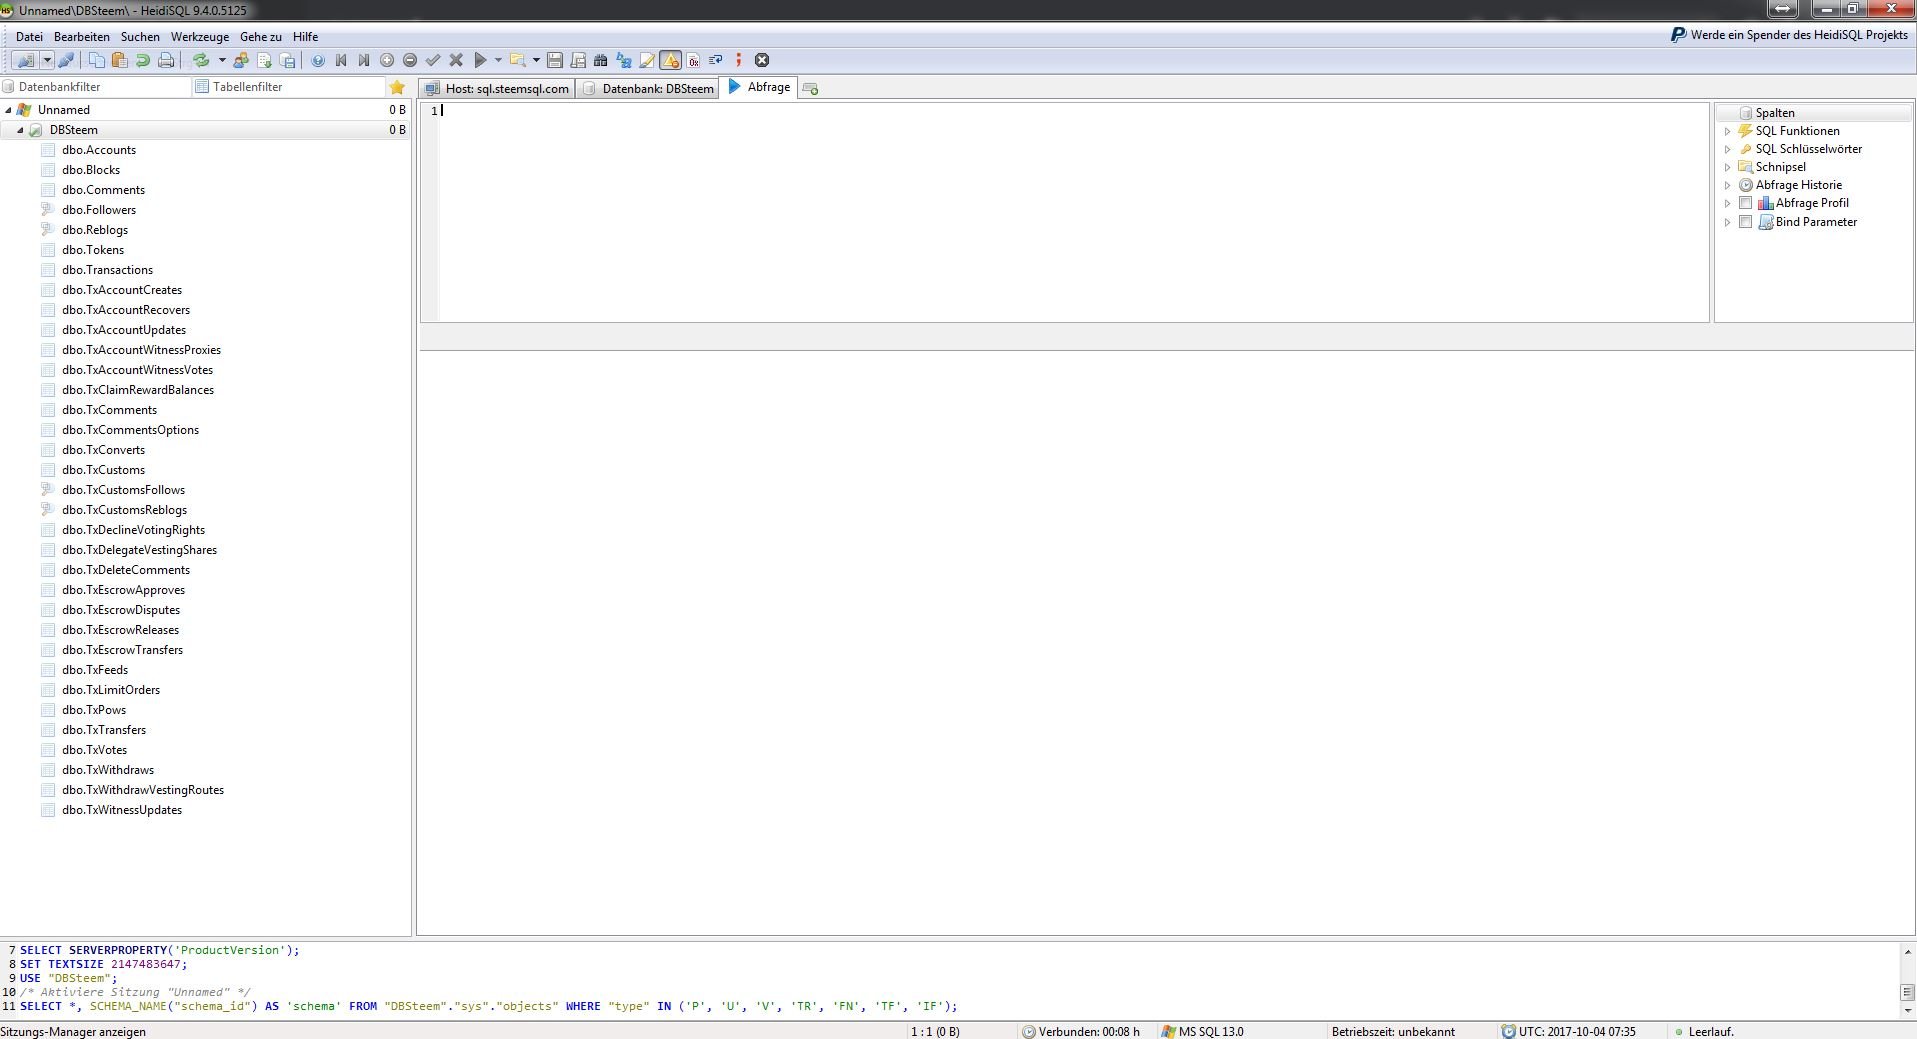The width and height of the screenshot is (1917, 1039).
Task: Toggle the wrap long lines icon
Action: click(716, 60)
